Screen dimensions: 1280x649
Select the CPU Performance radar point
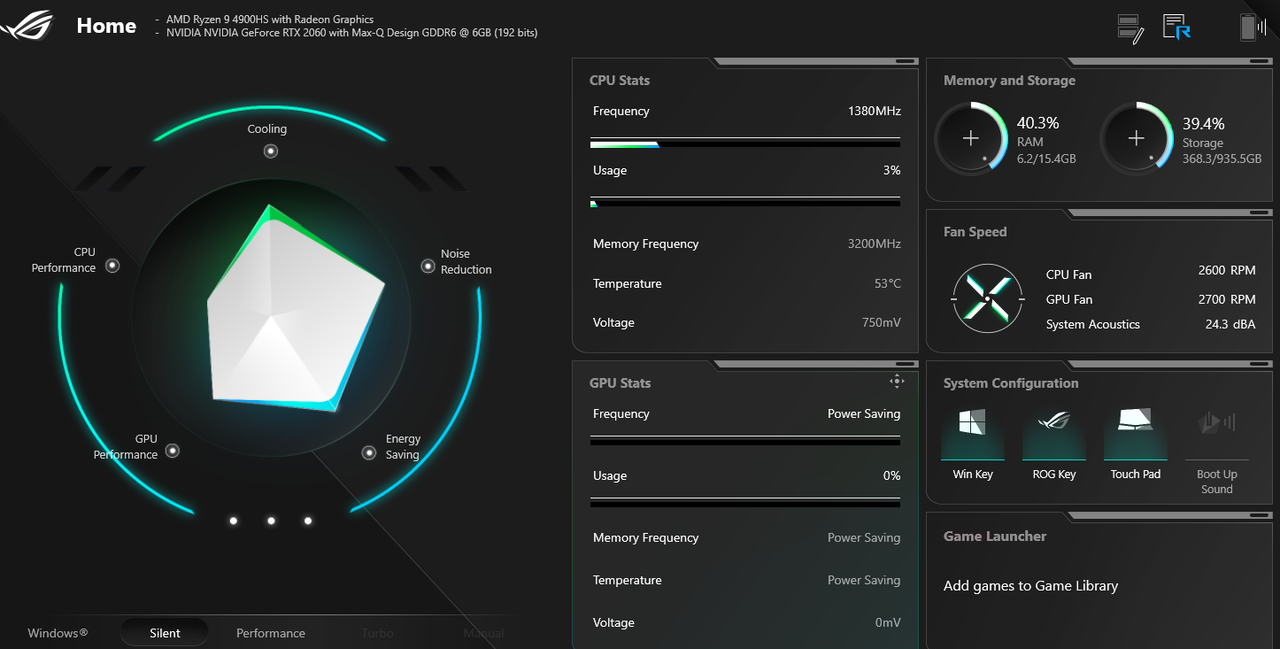click(x=112, y=265)
